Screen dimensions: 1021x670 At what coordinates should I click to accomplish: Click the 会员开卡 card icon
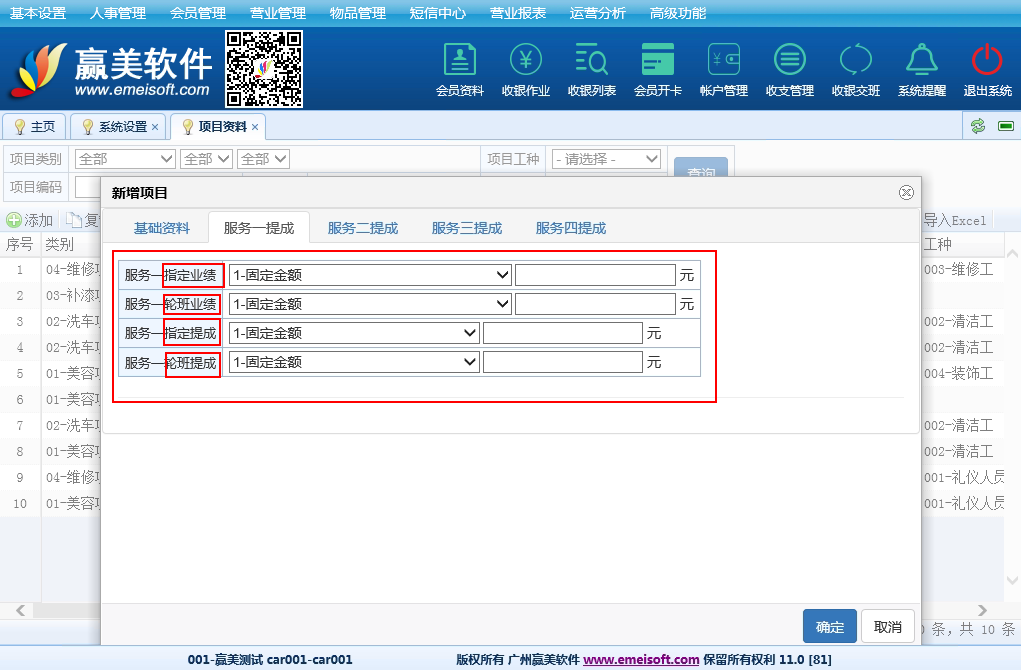coord(657,68)
